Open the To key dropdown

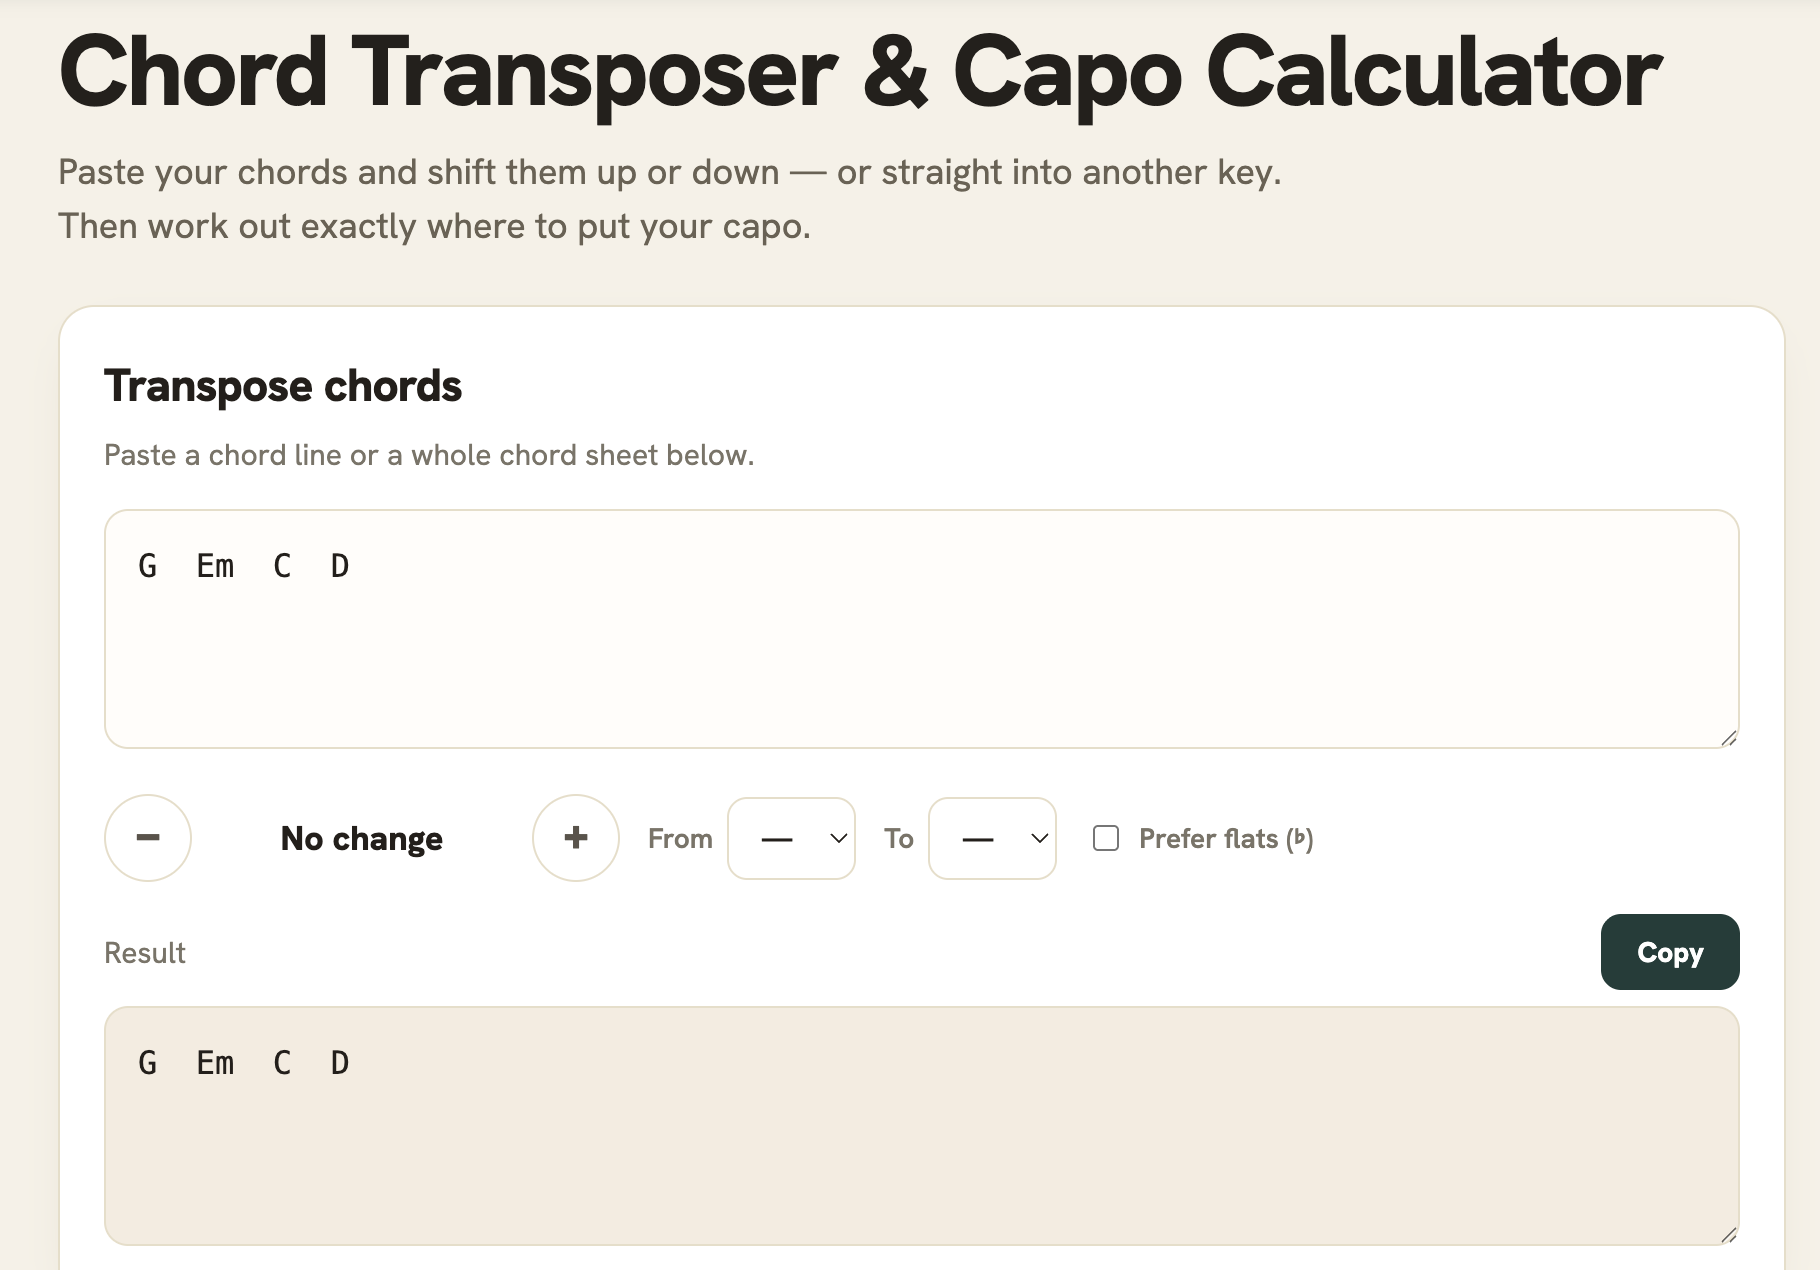992,838
